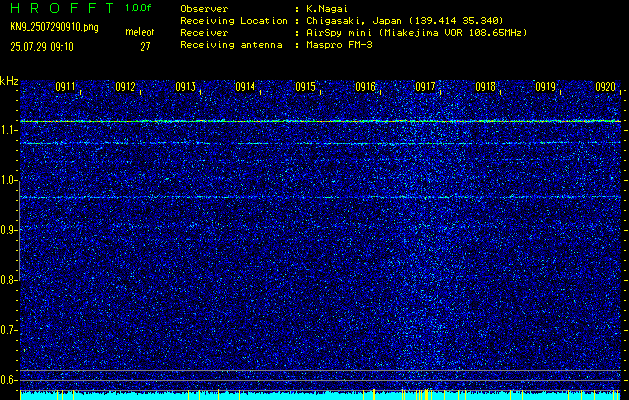Click the Observer label
Screen dimensions: 629x400
pyautogui.click(x=204, y=9)
